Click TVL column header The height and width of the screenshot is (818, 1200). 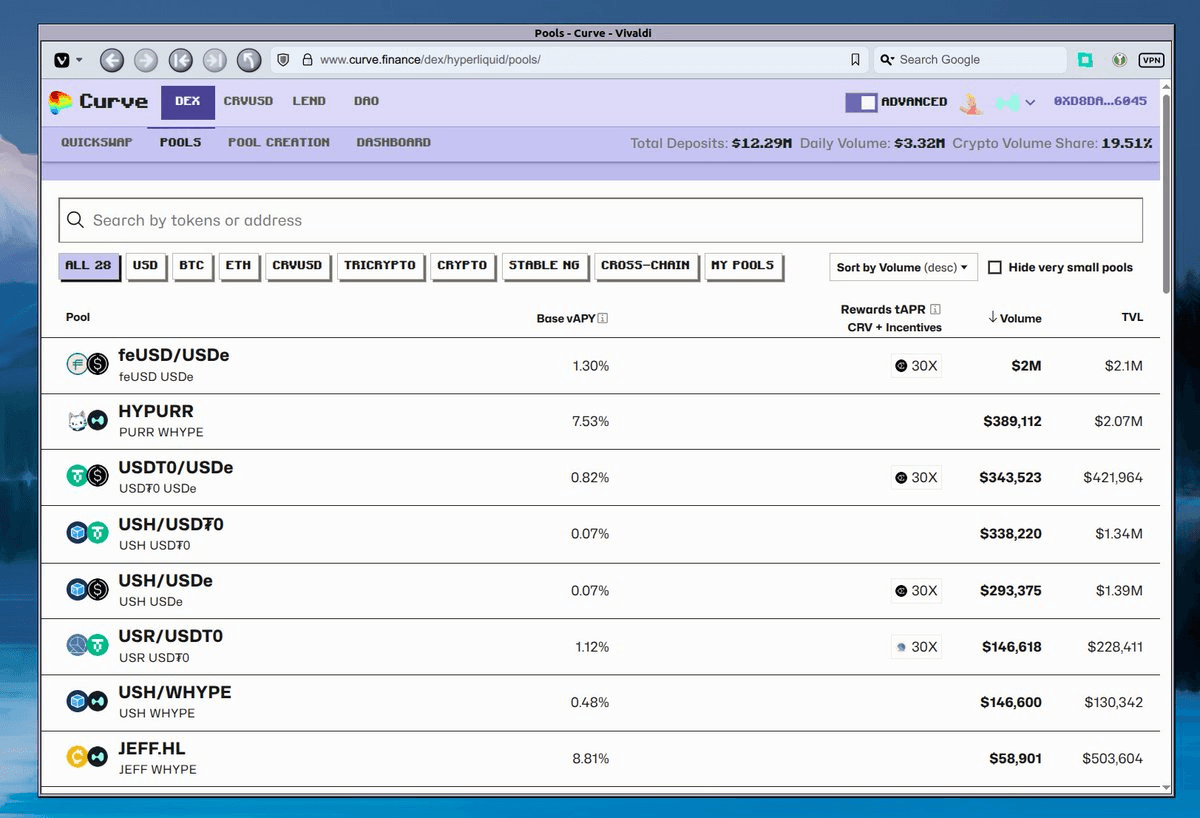coord(1132,317)
